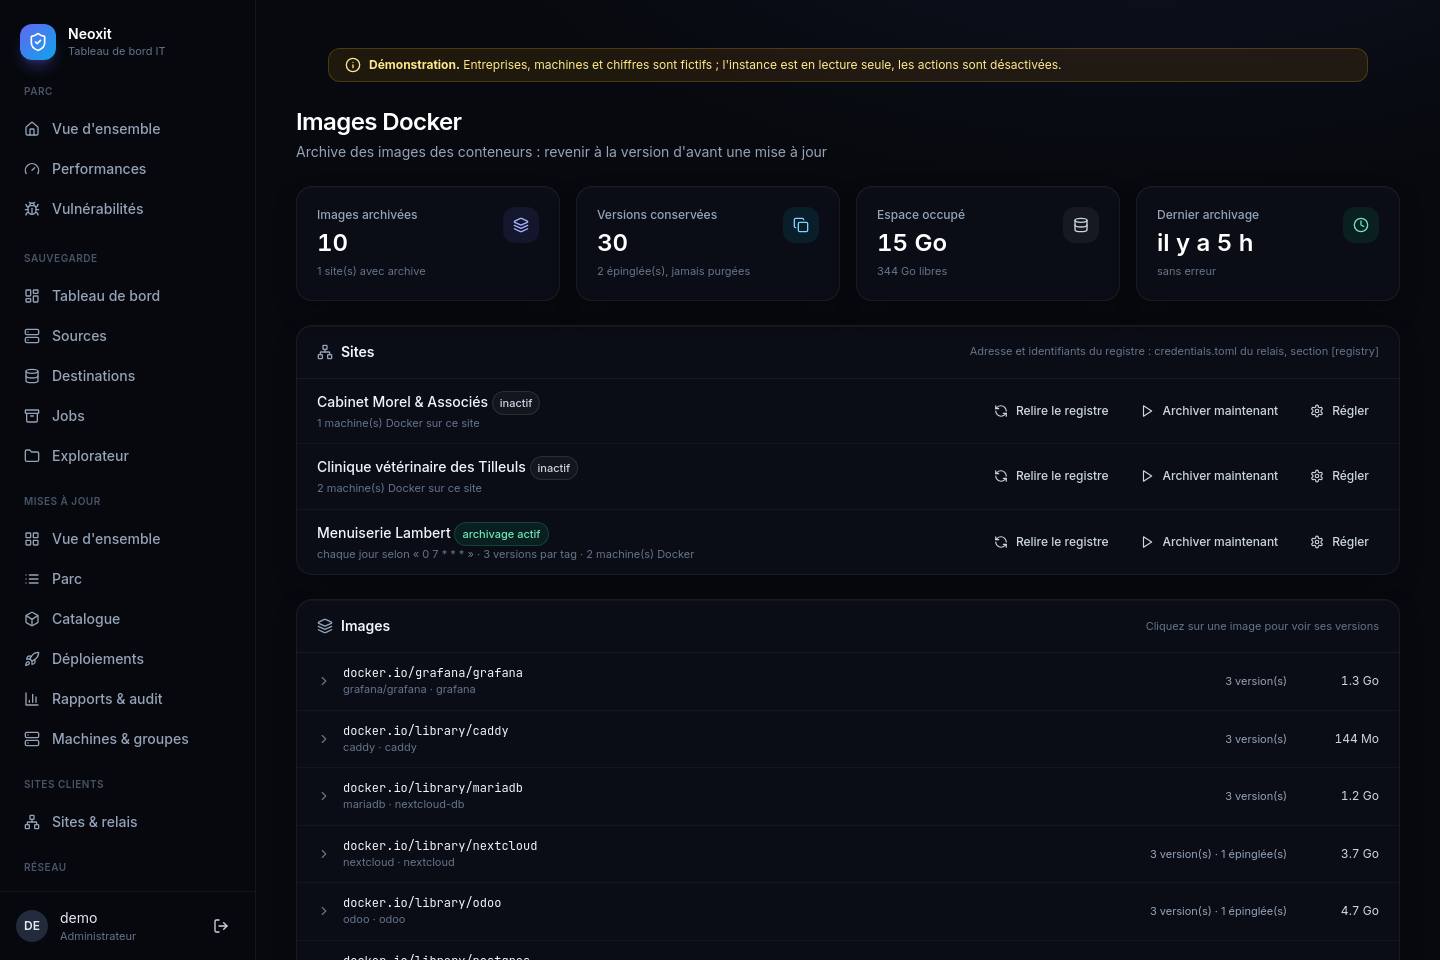
Task: Click the 'inactif' badge beside Cabinet Morel & Associés
Action: click(516, 403)
